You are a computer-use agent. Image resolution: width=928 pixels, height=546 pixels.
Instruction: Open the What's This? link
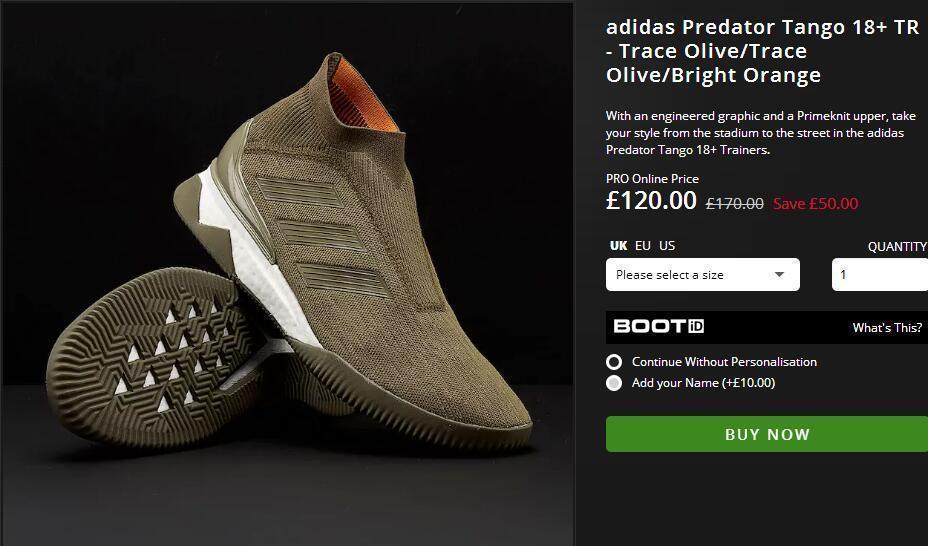point(887,328)
